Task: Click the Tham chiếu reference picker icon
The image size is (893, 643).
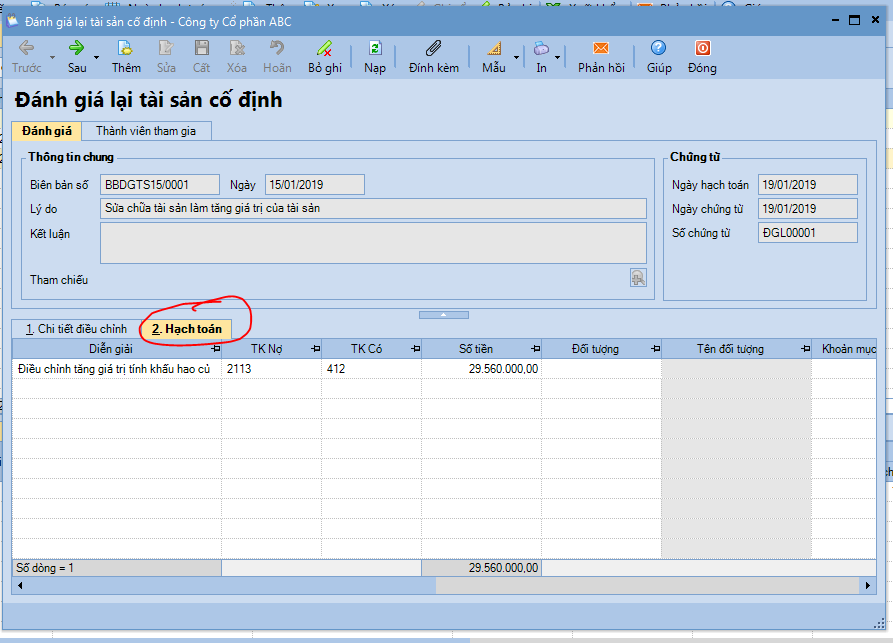Action: (638, 278)
